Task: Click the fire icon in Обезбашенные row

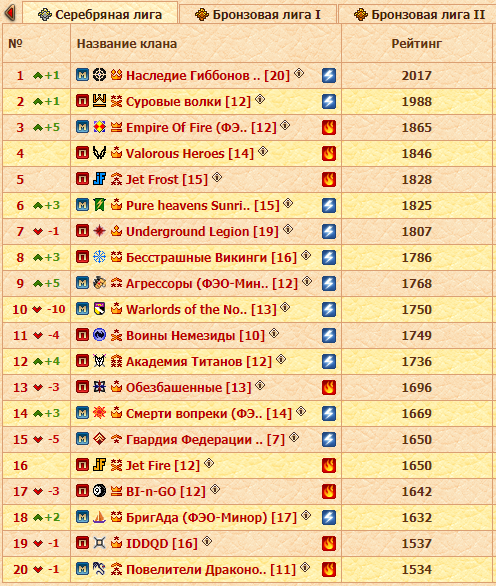Action: click(x=329, y=388)
